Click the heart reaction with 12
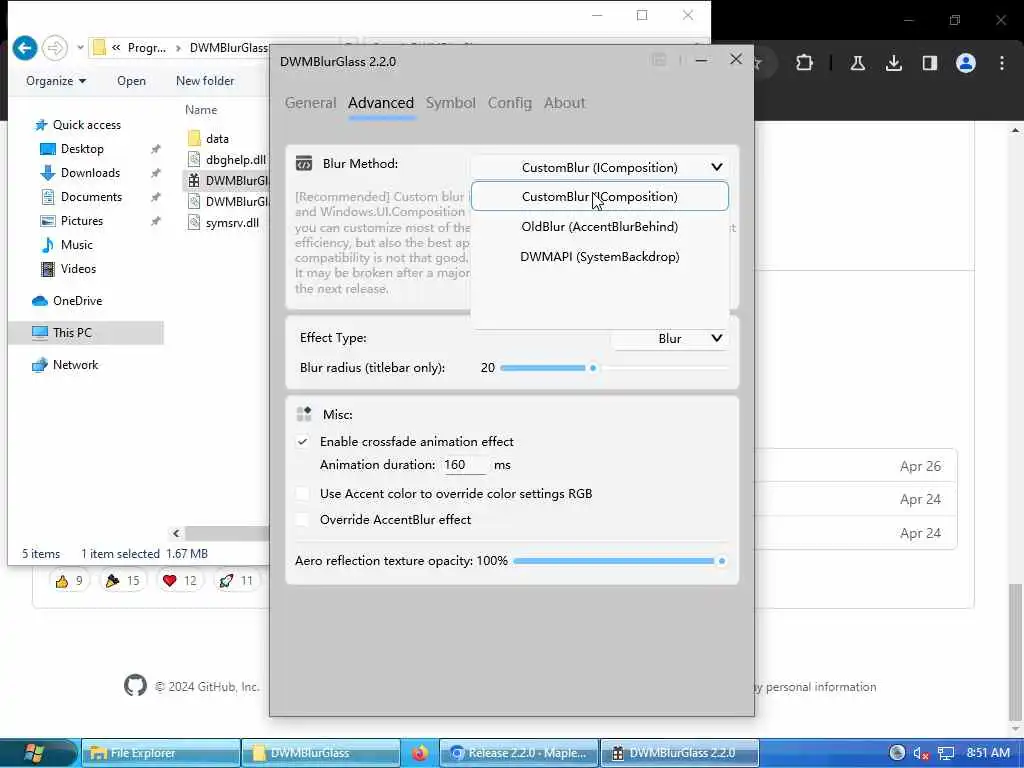1024x768 pixels. (180, 581)
